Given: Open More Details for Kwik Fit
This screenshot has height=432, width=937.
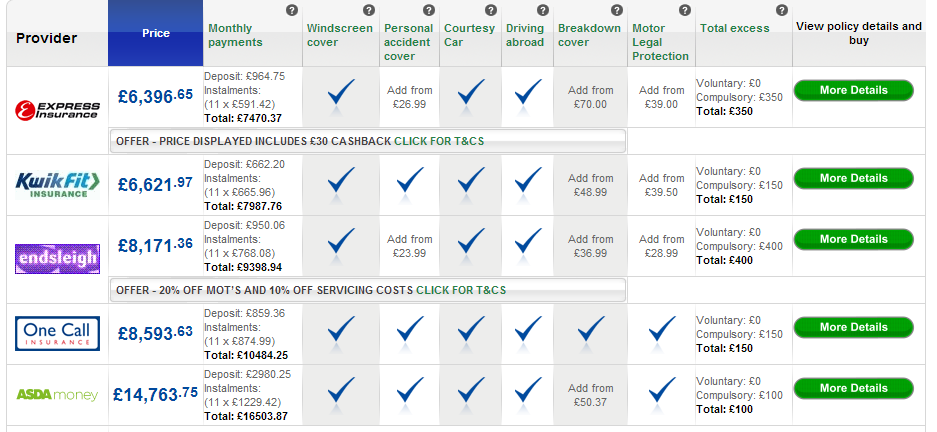Looking at the screenshot, I should [853, 178].
